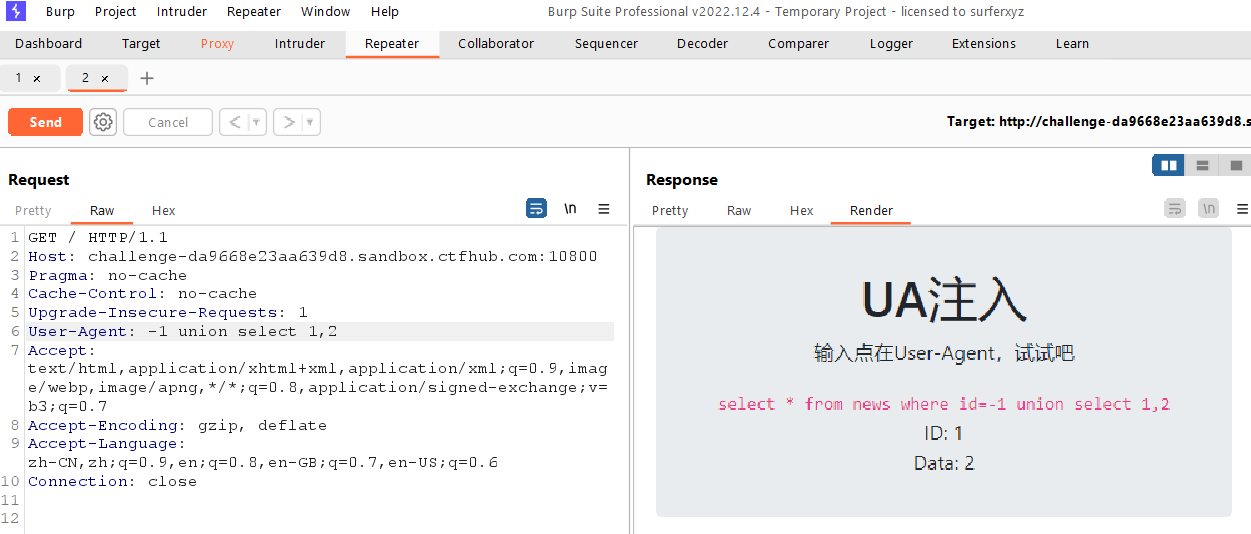1251x534 pixels.
Task: Click the GET / HTTP/1.1 request line
Action: [98, 238]
